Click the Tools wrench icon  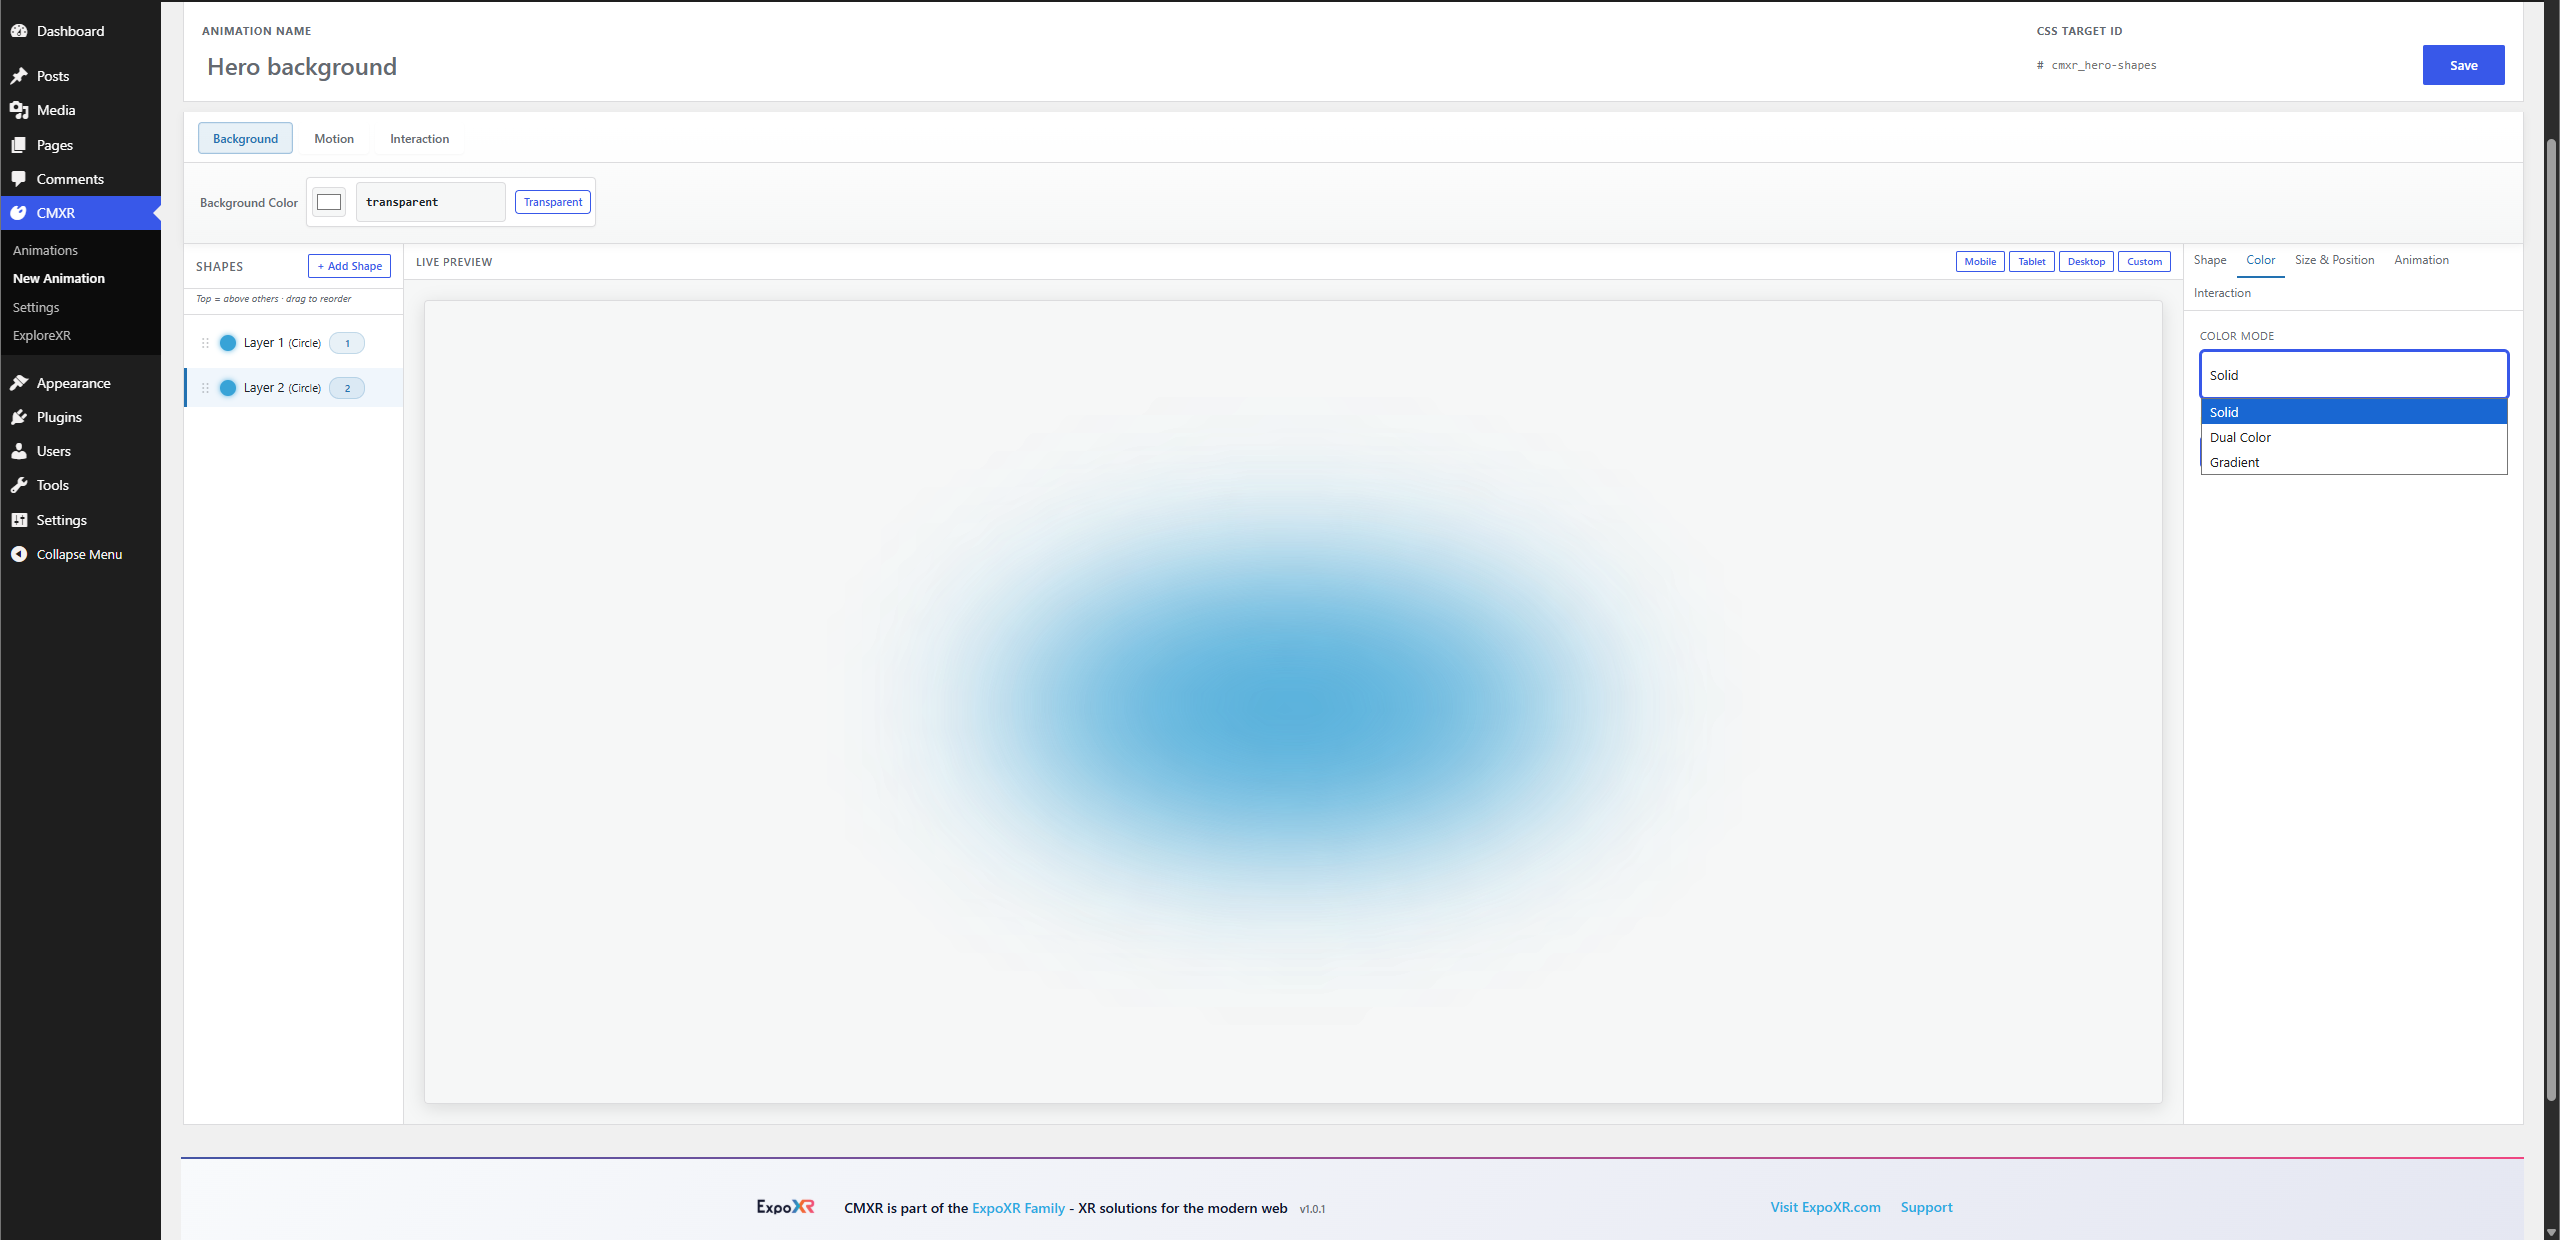pos(19,485)
